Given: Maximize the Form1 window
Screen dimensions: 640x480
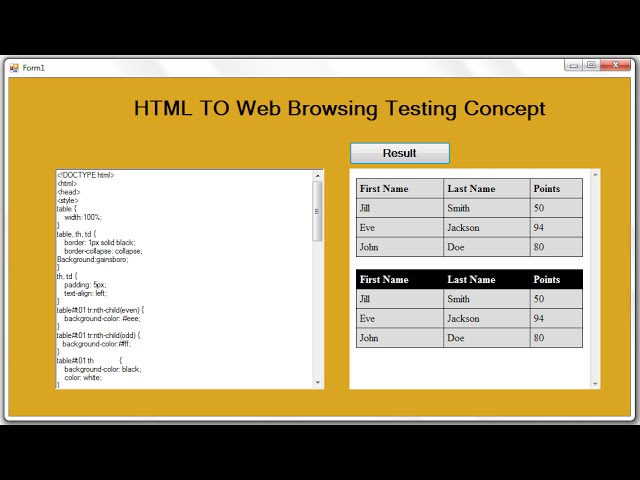Looking at the screenshot, I should 591,65.
